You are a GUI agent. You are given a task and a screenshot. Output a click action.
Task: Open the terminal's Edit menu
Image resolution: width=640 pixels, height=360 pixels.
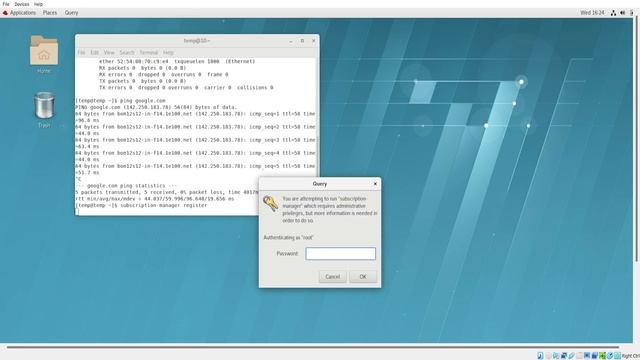pyautogui.click(x=95, y=53)
